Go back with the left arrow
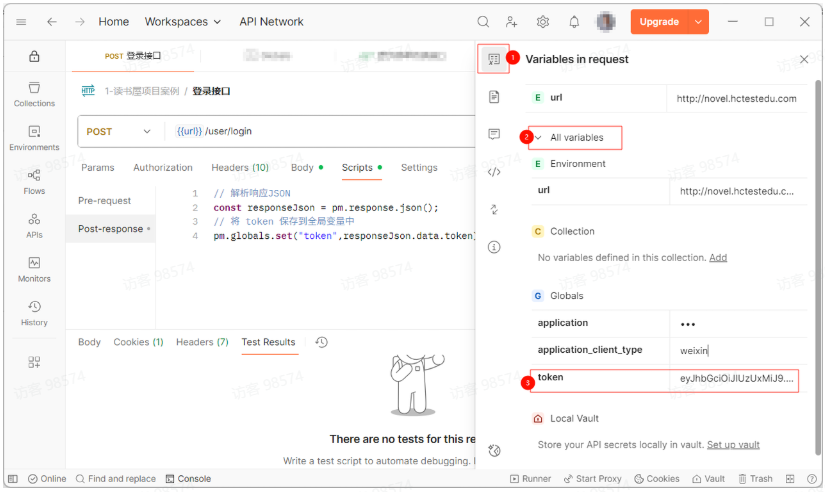The height and width of the screenshot is (492, 825). tap(52, 22)
